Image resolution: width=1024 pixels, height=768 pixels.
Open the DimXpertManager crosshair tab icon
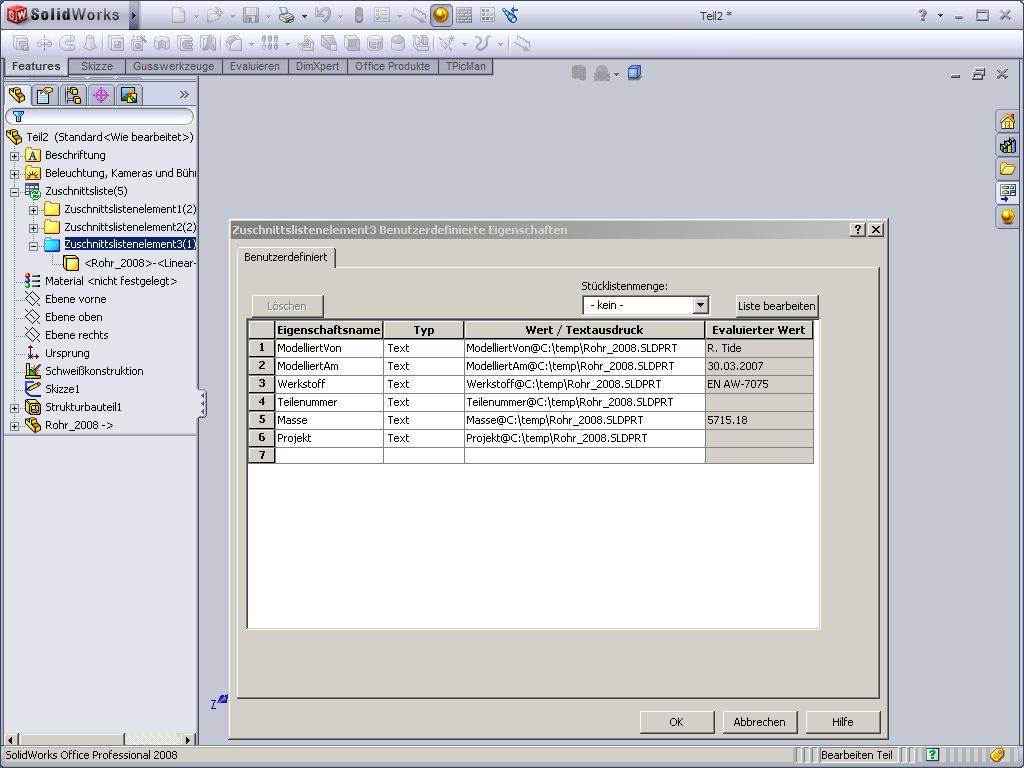(100, 95)
